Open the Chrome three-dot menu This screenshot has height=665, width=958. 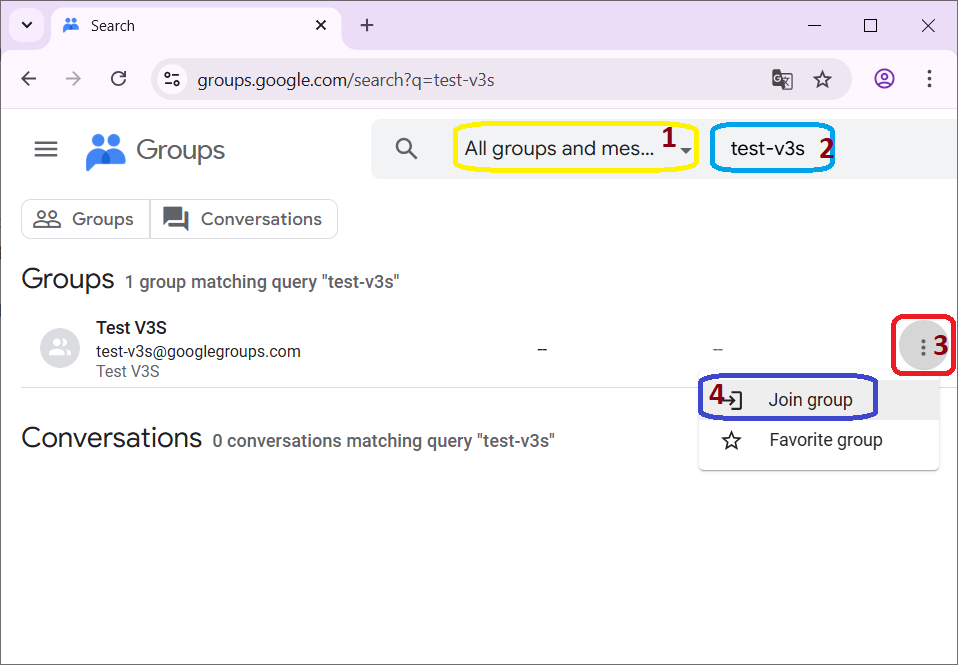[x=929, y=79]
